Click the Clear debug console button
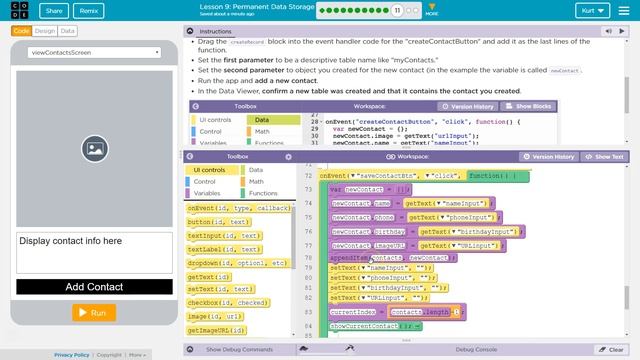 pos(611,350)
